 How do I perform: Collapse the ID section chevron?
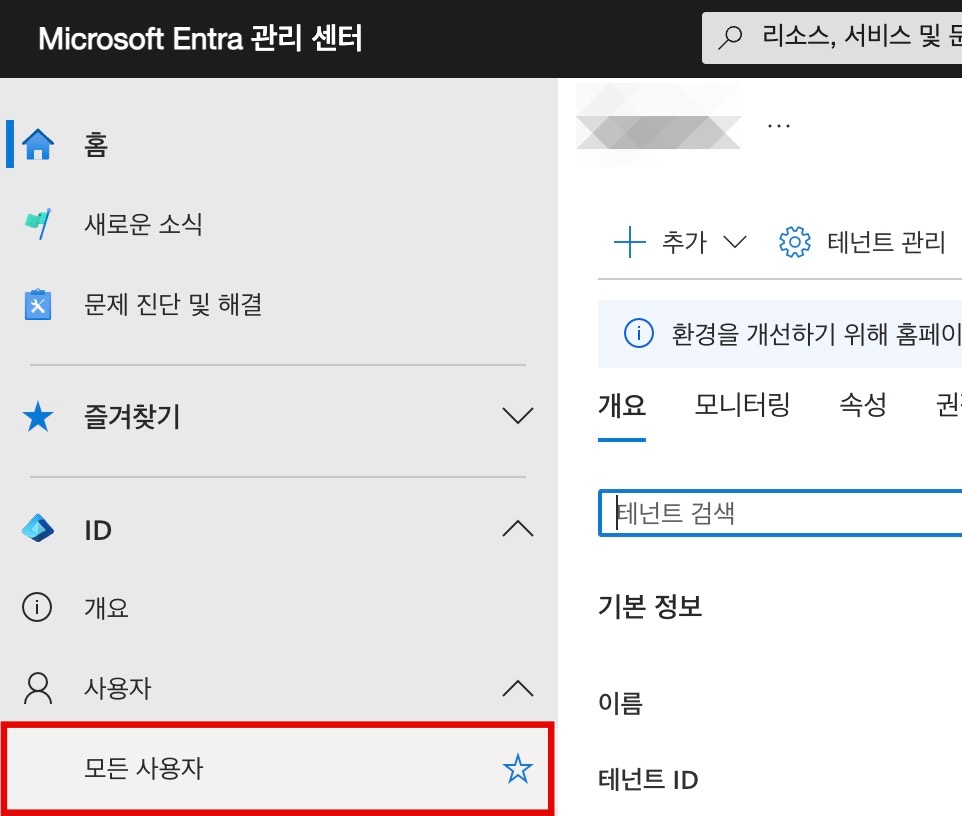point(518,528)
